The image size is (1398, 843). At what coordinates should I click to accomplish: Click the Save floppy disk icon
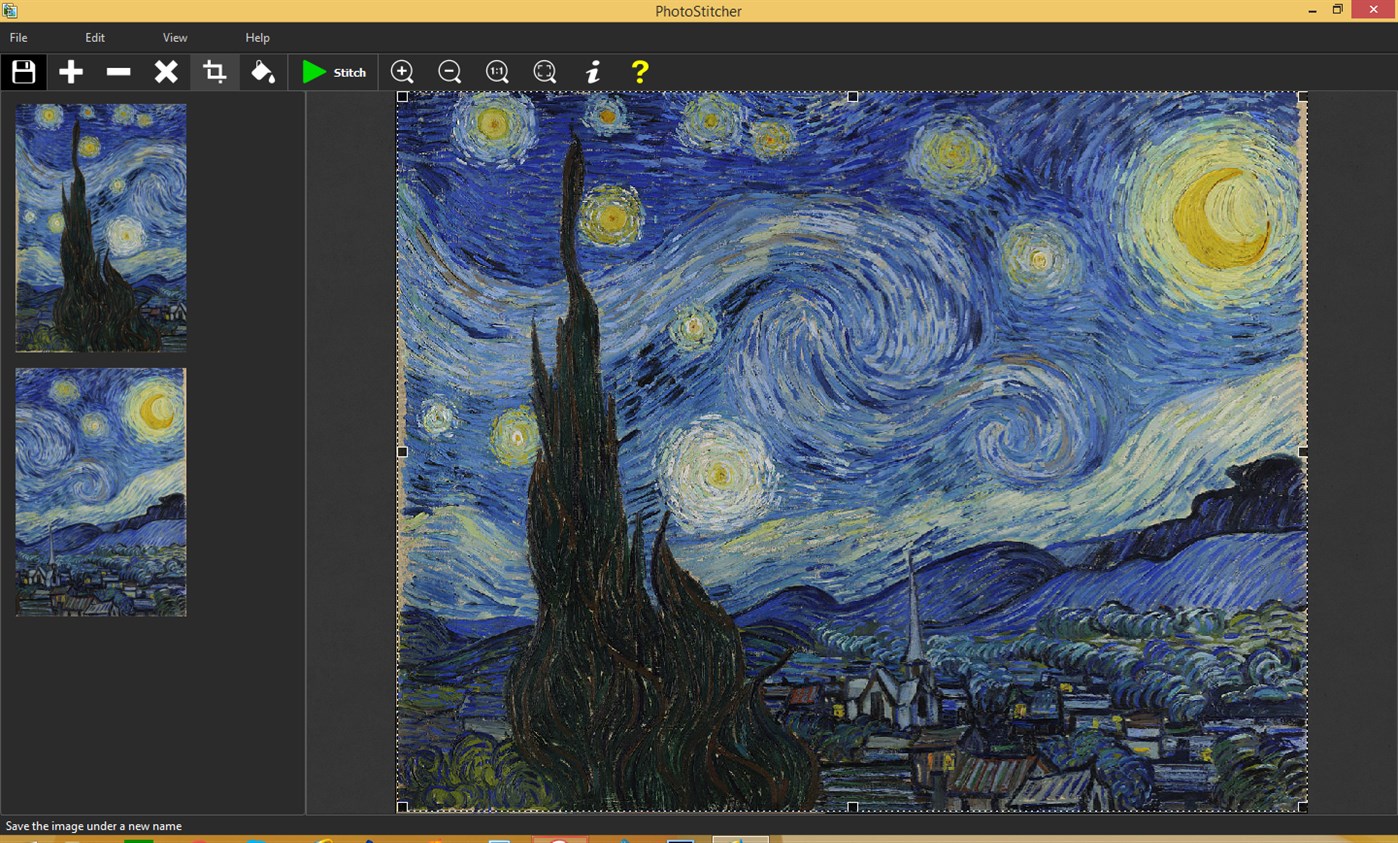coord(24,72)
